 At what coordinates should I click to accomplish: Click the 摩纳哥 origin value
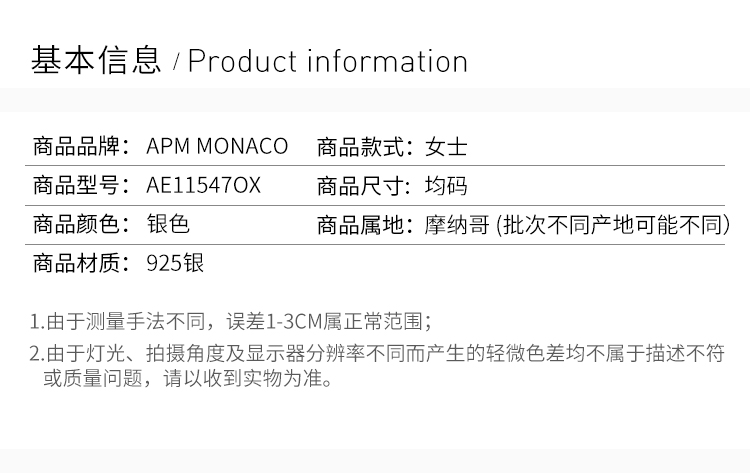457,225
